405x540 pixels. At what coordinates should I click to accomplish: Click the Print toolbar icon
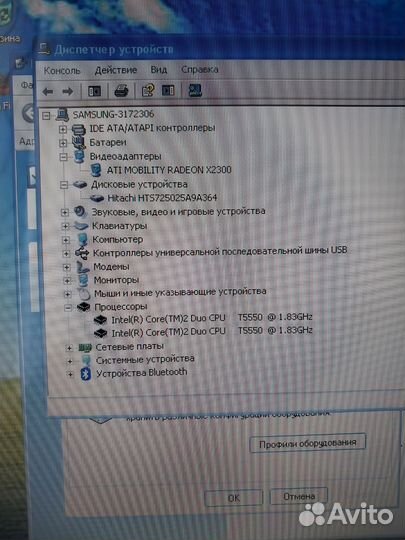tap(121, 91)
